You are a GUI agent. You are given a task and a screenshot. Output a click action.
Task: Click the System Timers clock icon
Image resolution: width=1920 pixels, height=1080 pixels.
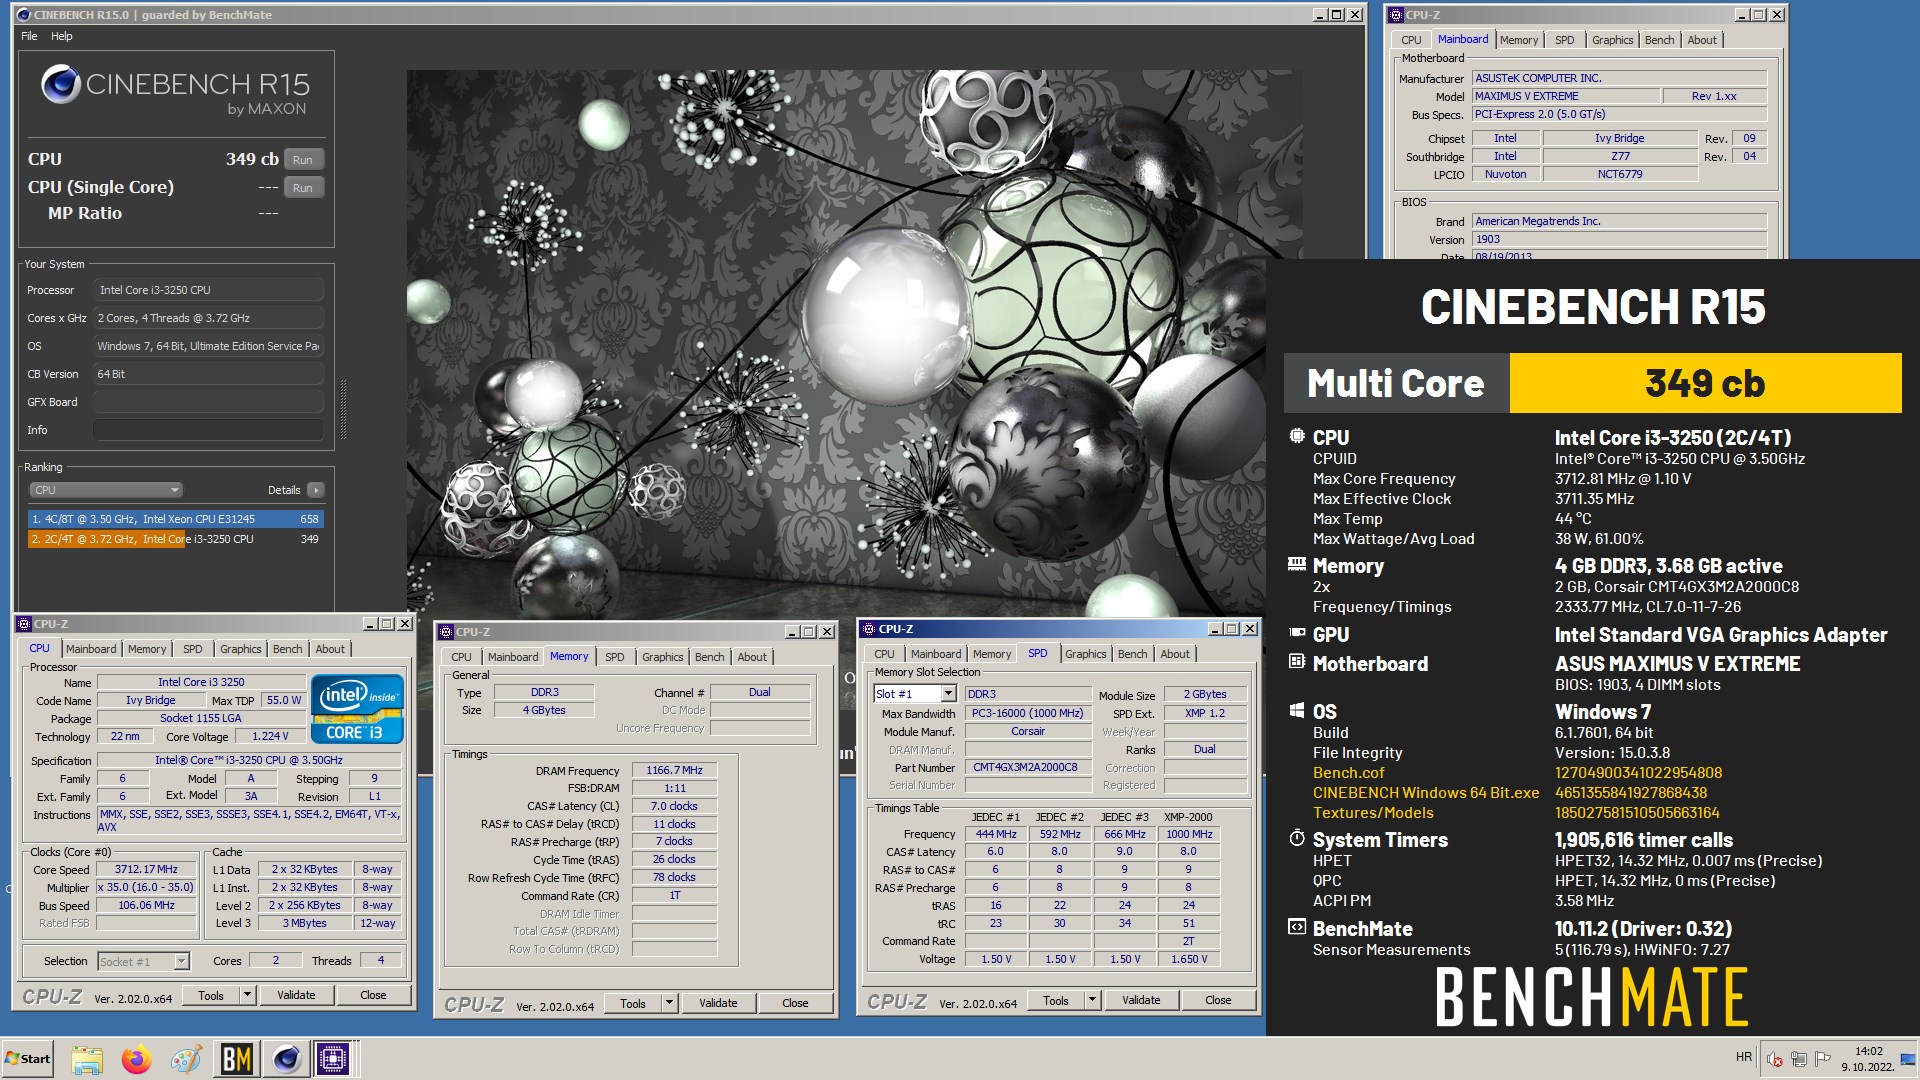coord(1297,839)
